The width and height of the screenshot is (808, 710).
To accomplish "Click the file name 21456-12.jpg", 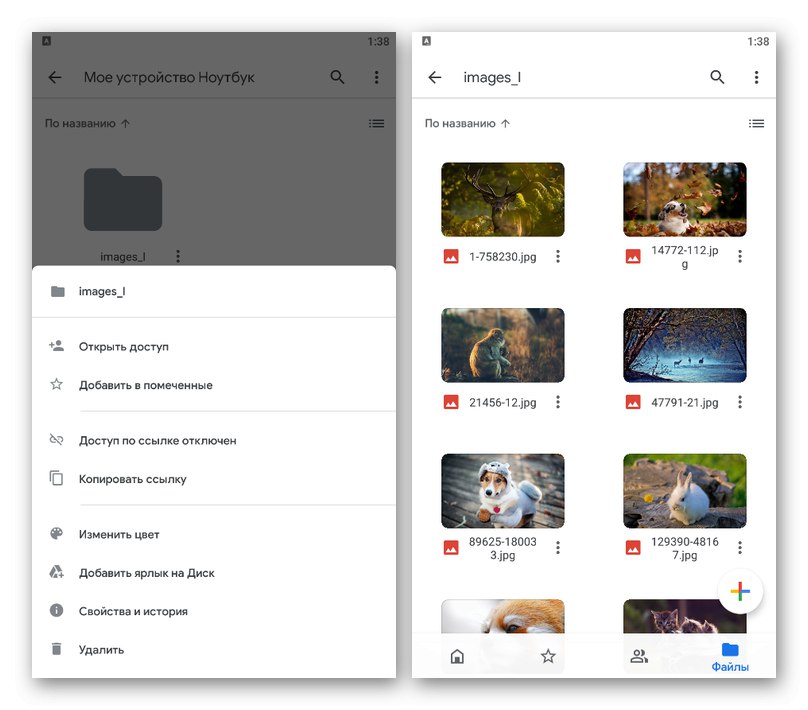I will 502,402.
